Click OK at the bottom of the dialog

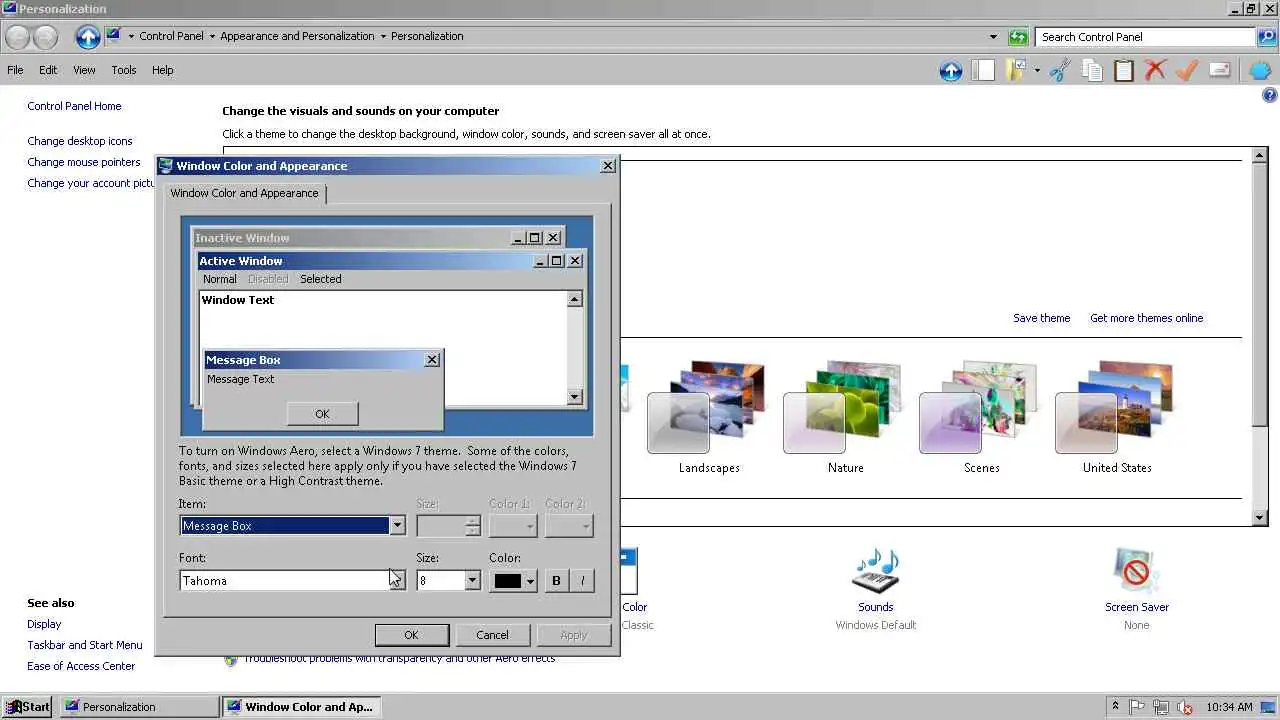click(411, 635)
